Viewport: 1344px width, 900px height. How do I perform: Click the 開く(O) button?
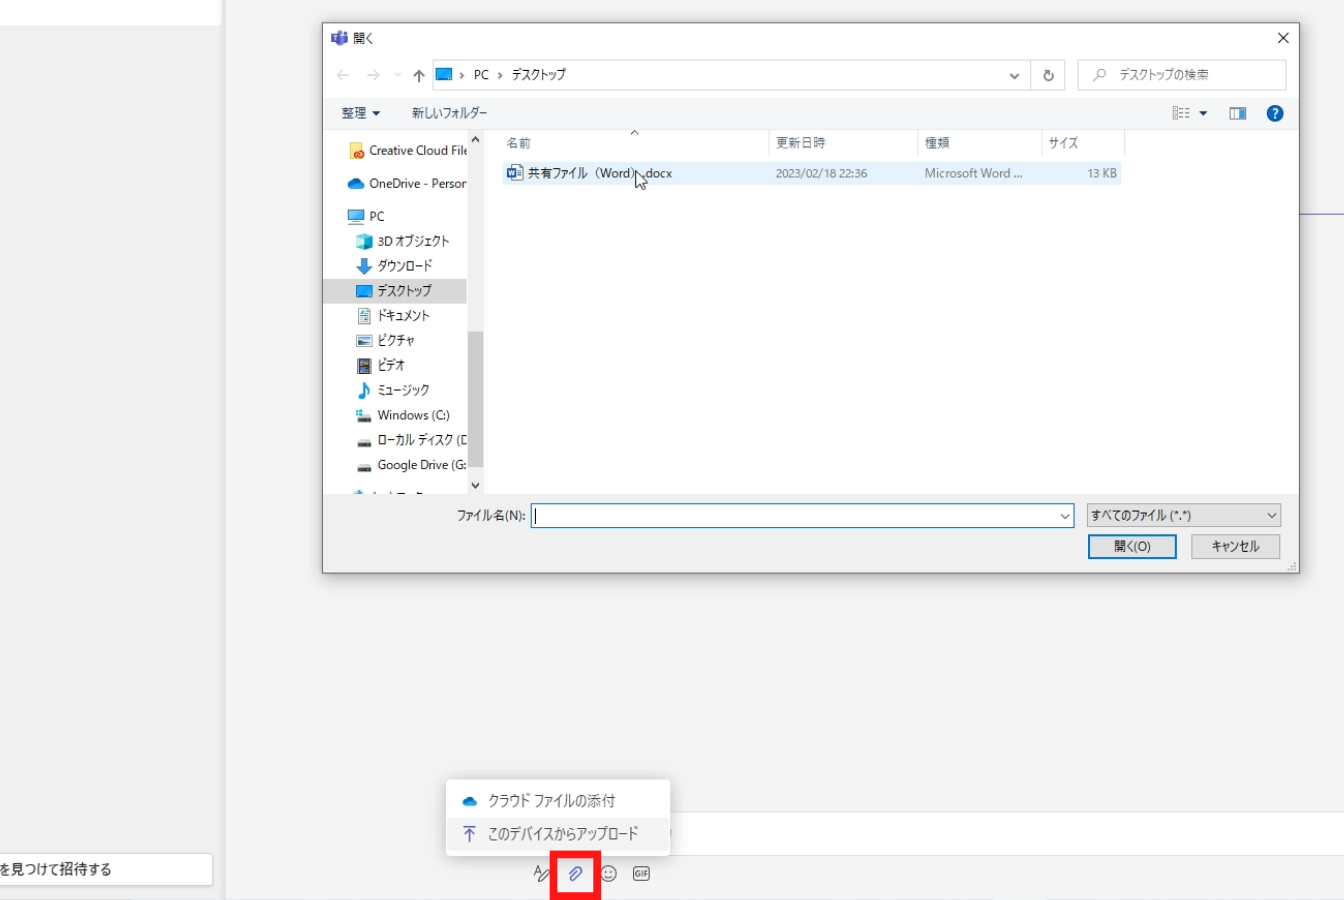[x=1131, y=547]
